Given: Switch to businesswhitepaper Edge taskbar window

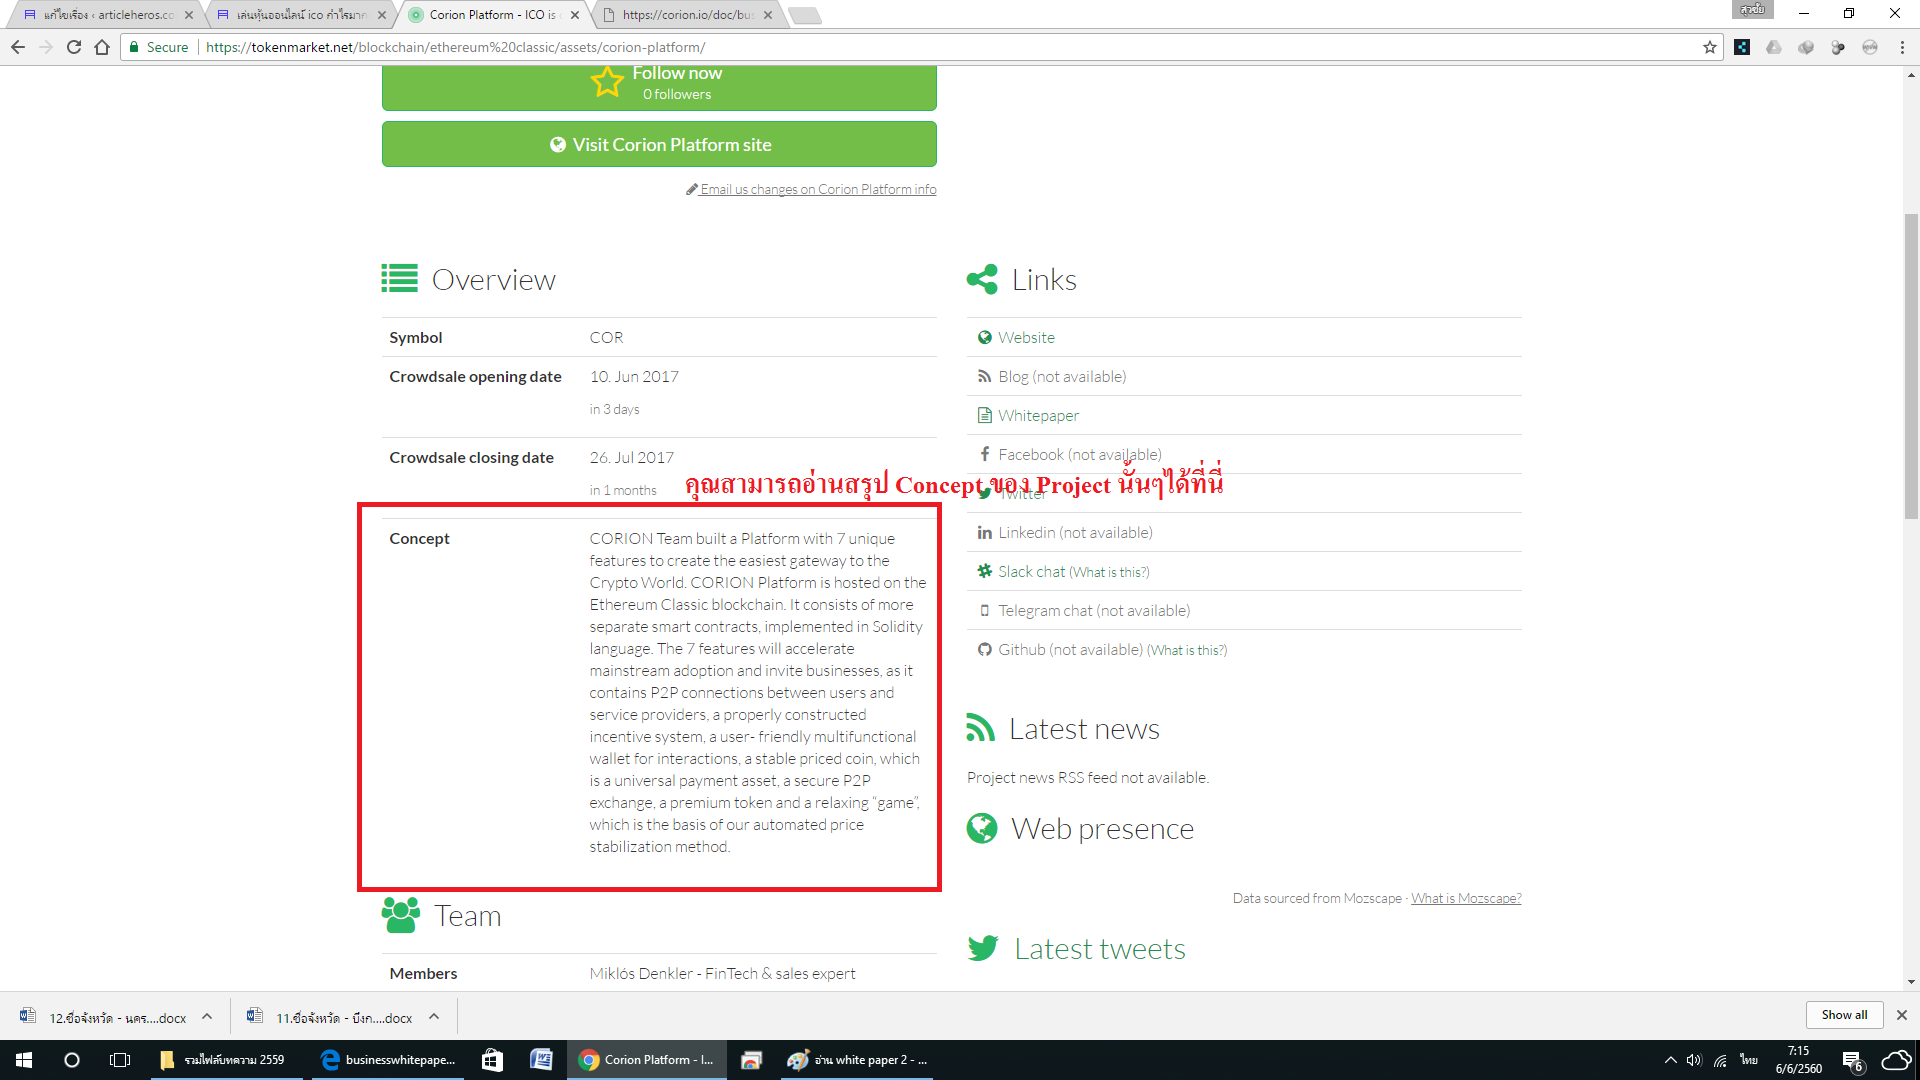Looking at the screenshot, I should click(388, 1060).
